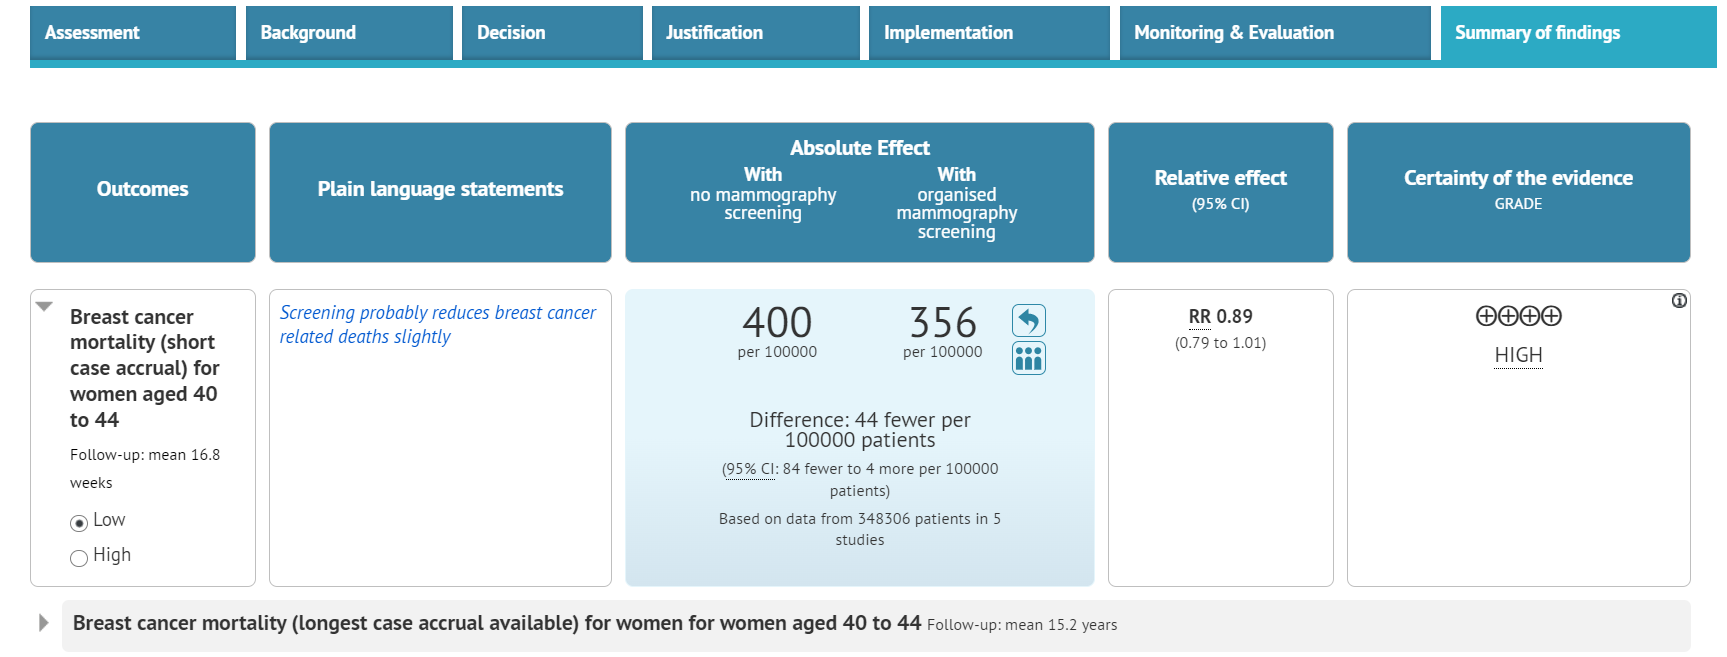Click the four GRADE plus-circle symbols
Image resolution: width=1727 pixels, height=657 pixels.
pos(1518,315)
